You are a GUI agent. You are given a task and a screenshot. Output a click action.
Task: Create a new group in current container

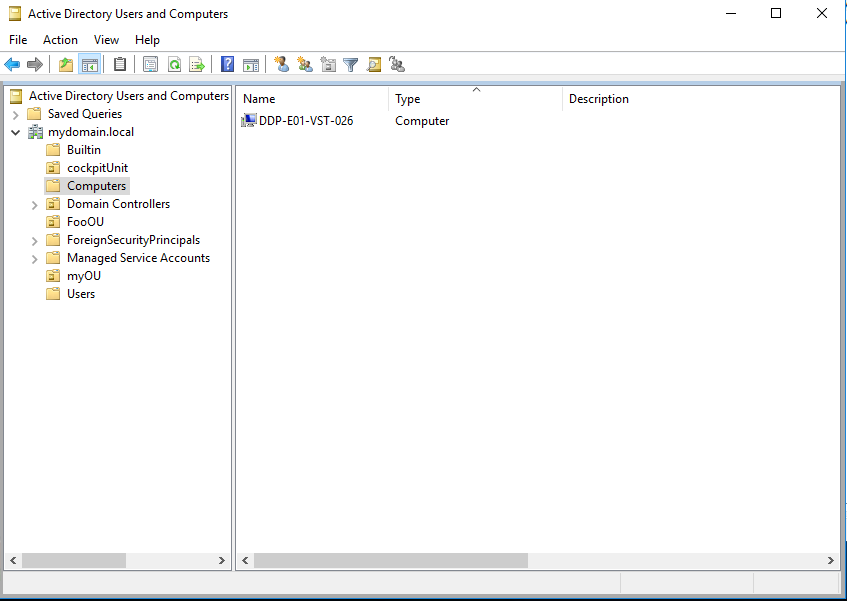click(x=305, y=65)
